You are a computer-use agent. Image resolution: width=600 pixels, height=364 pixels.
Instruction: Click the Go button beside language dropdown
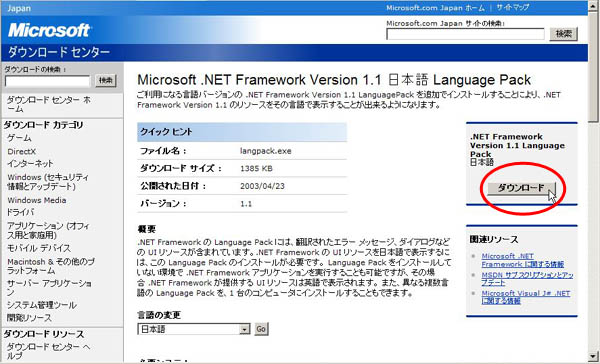(x=261, y=329)
